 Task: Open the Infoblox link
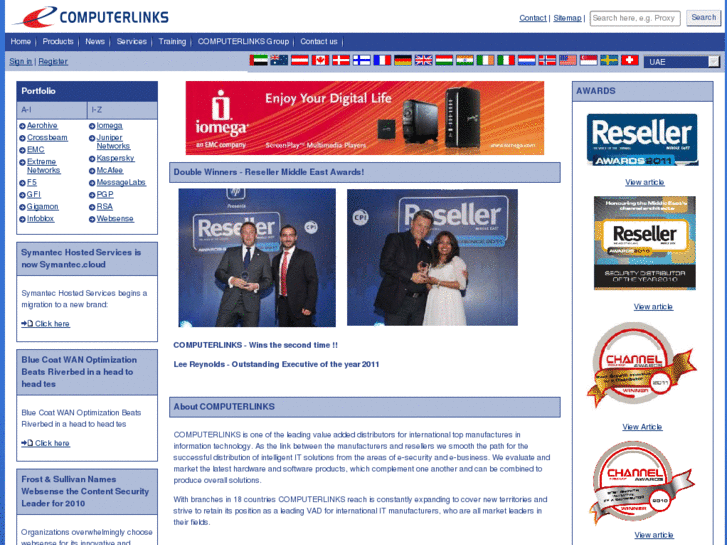tap(40, 219)
